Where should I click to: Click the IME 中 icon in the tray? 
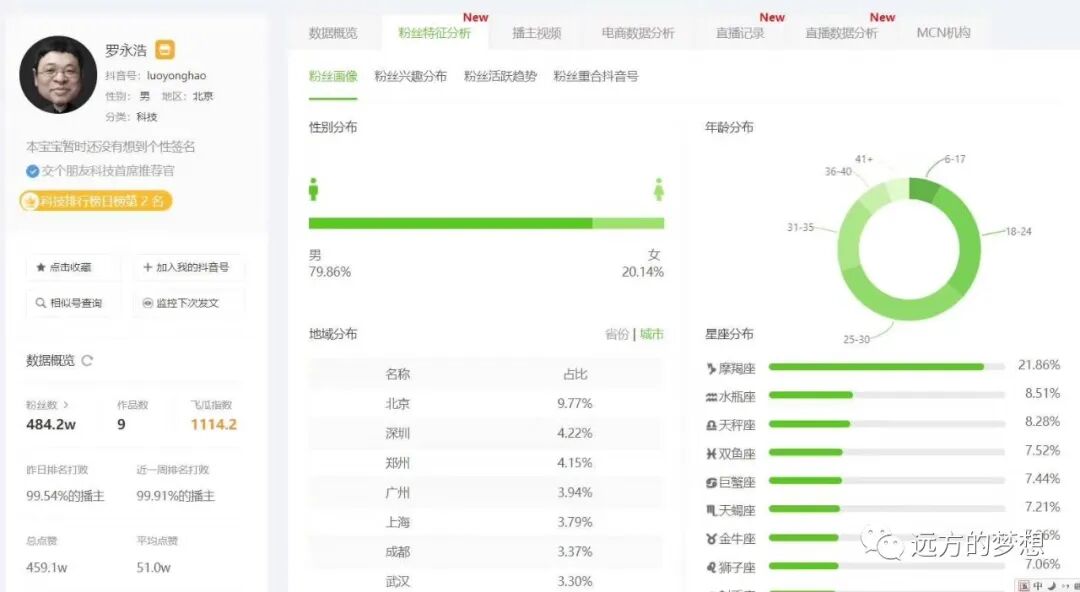(1038, 586)
